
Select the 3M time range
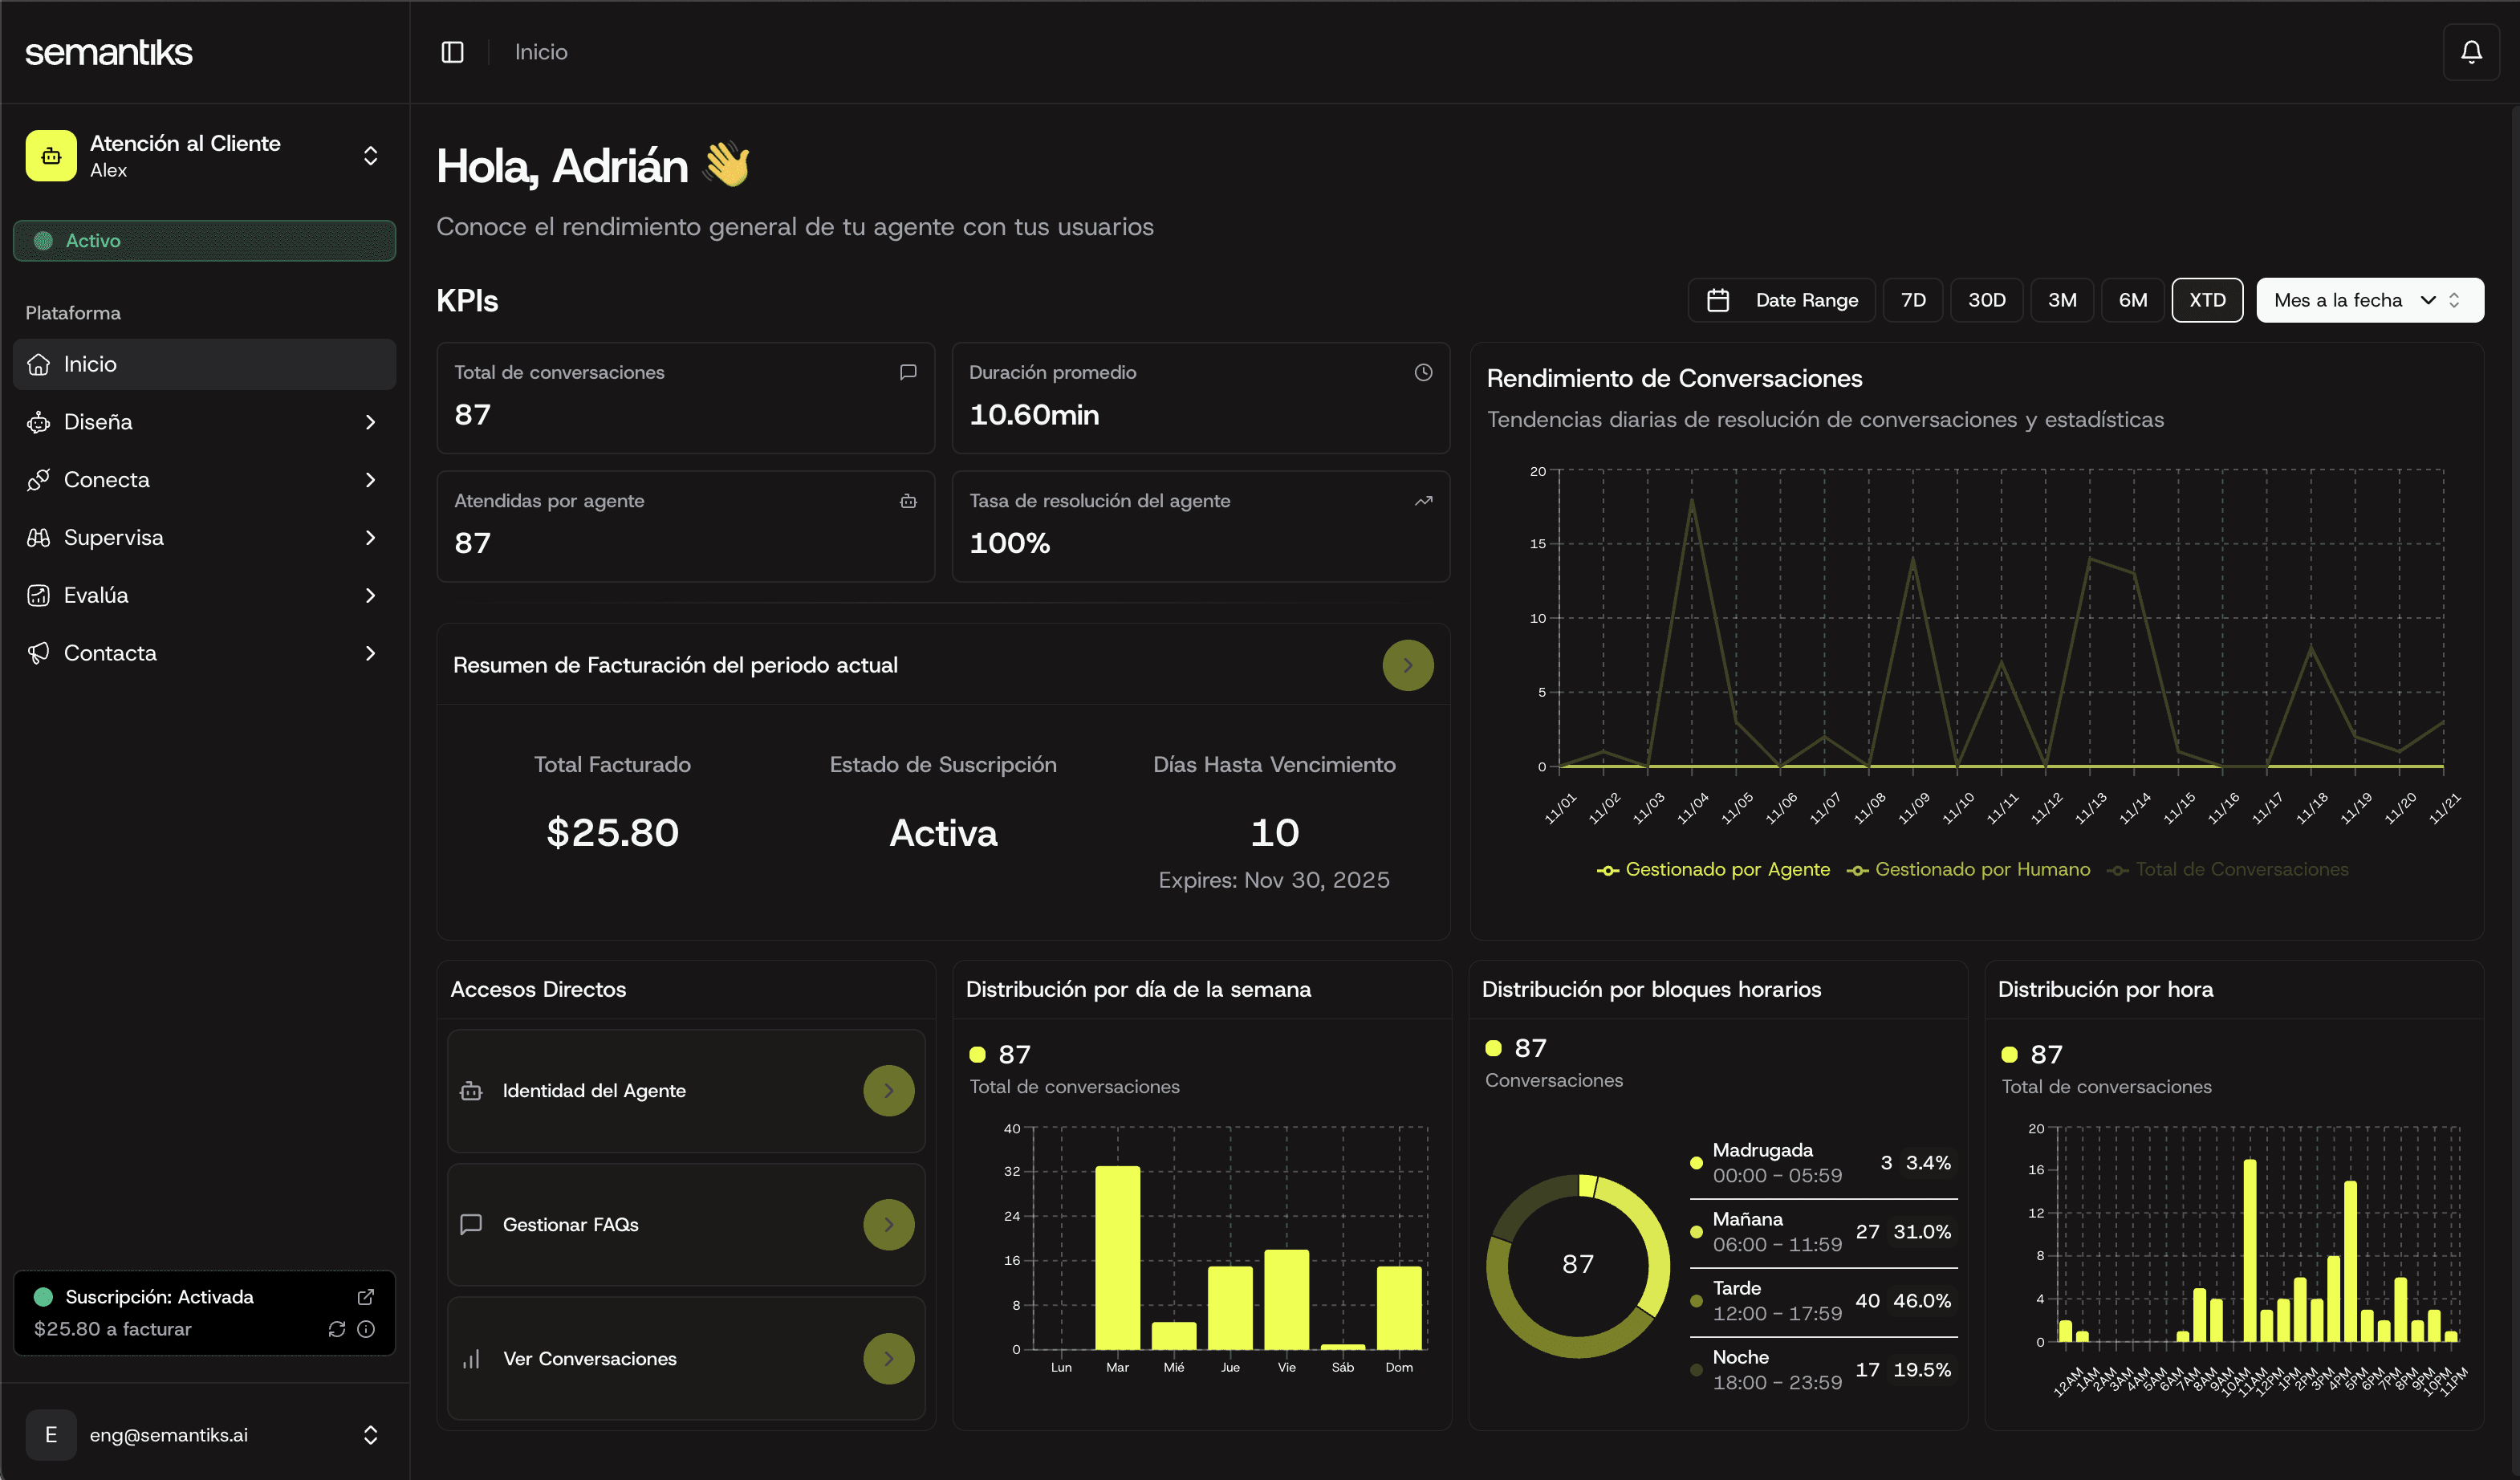(2062, 300)
